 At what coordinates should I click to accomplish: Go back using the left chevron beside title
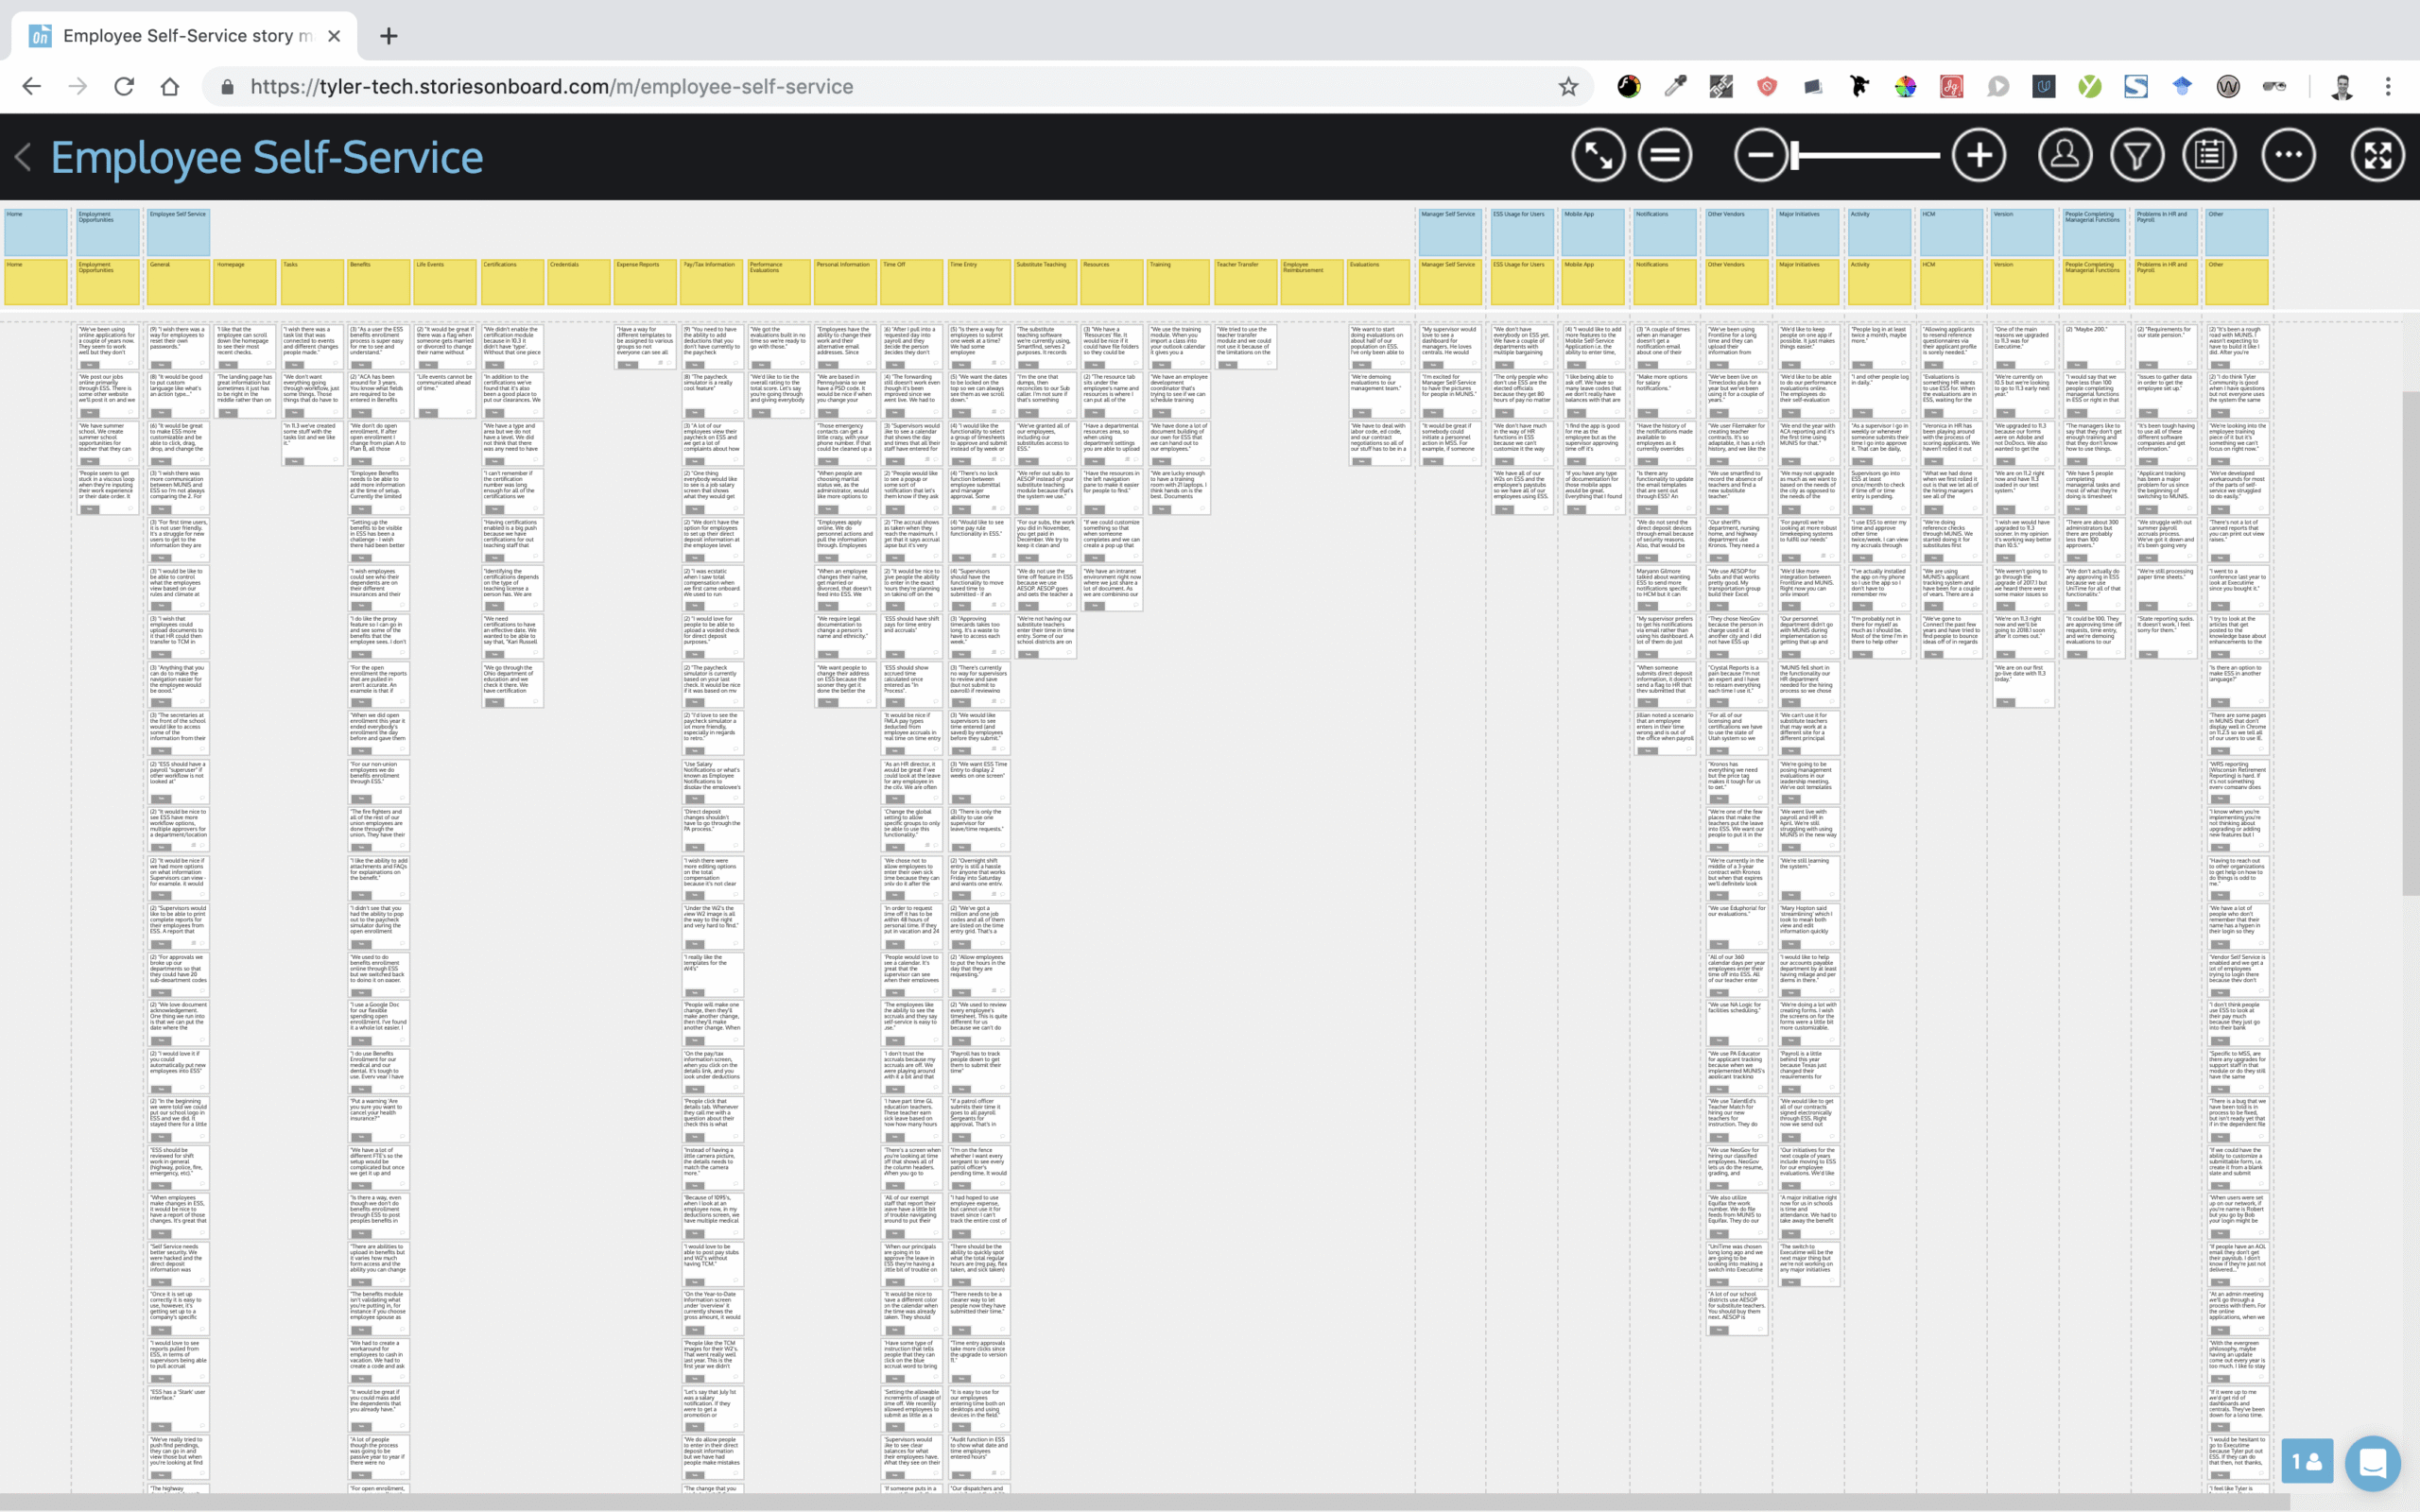[24, 157]
